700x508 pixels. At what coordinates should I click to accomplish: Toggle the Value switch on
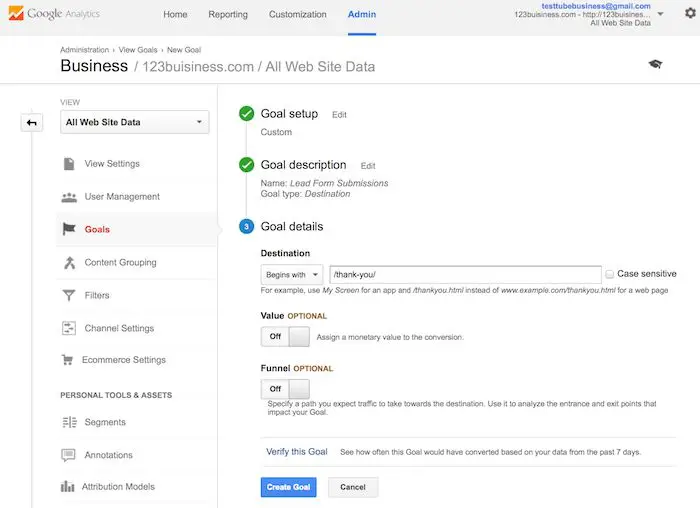point(285,337)
